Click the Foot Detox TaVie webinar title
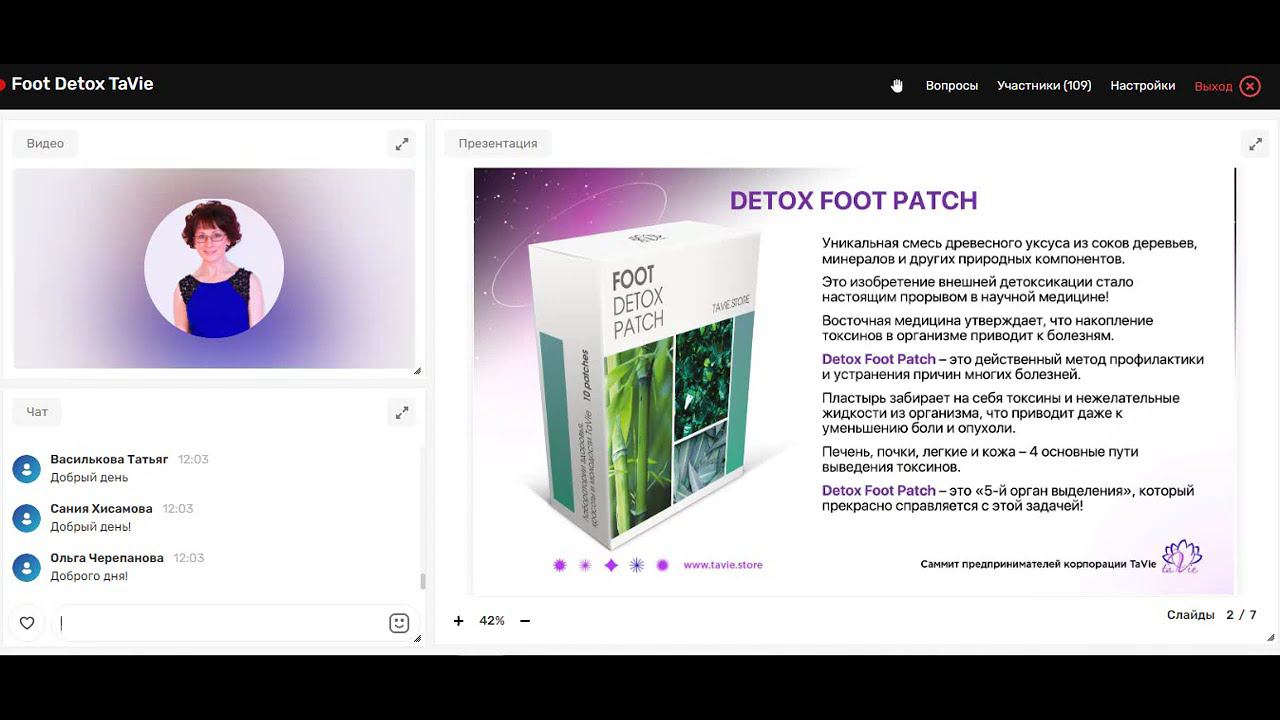The image size is (1280, 720). coord(82,84)
